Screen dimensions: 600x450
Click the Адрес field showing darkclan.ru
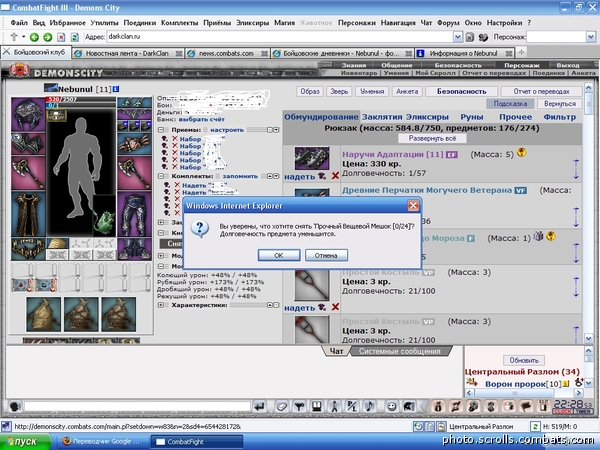[280, 37]
